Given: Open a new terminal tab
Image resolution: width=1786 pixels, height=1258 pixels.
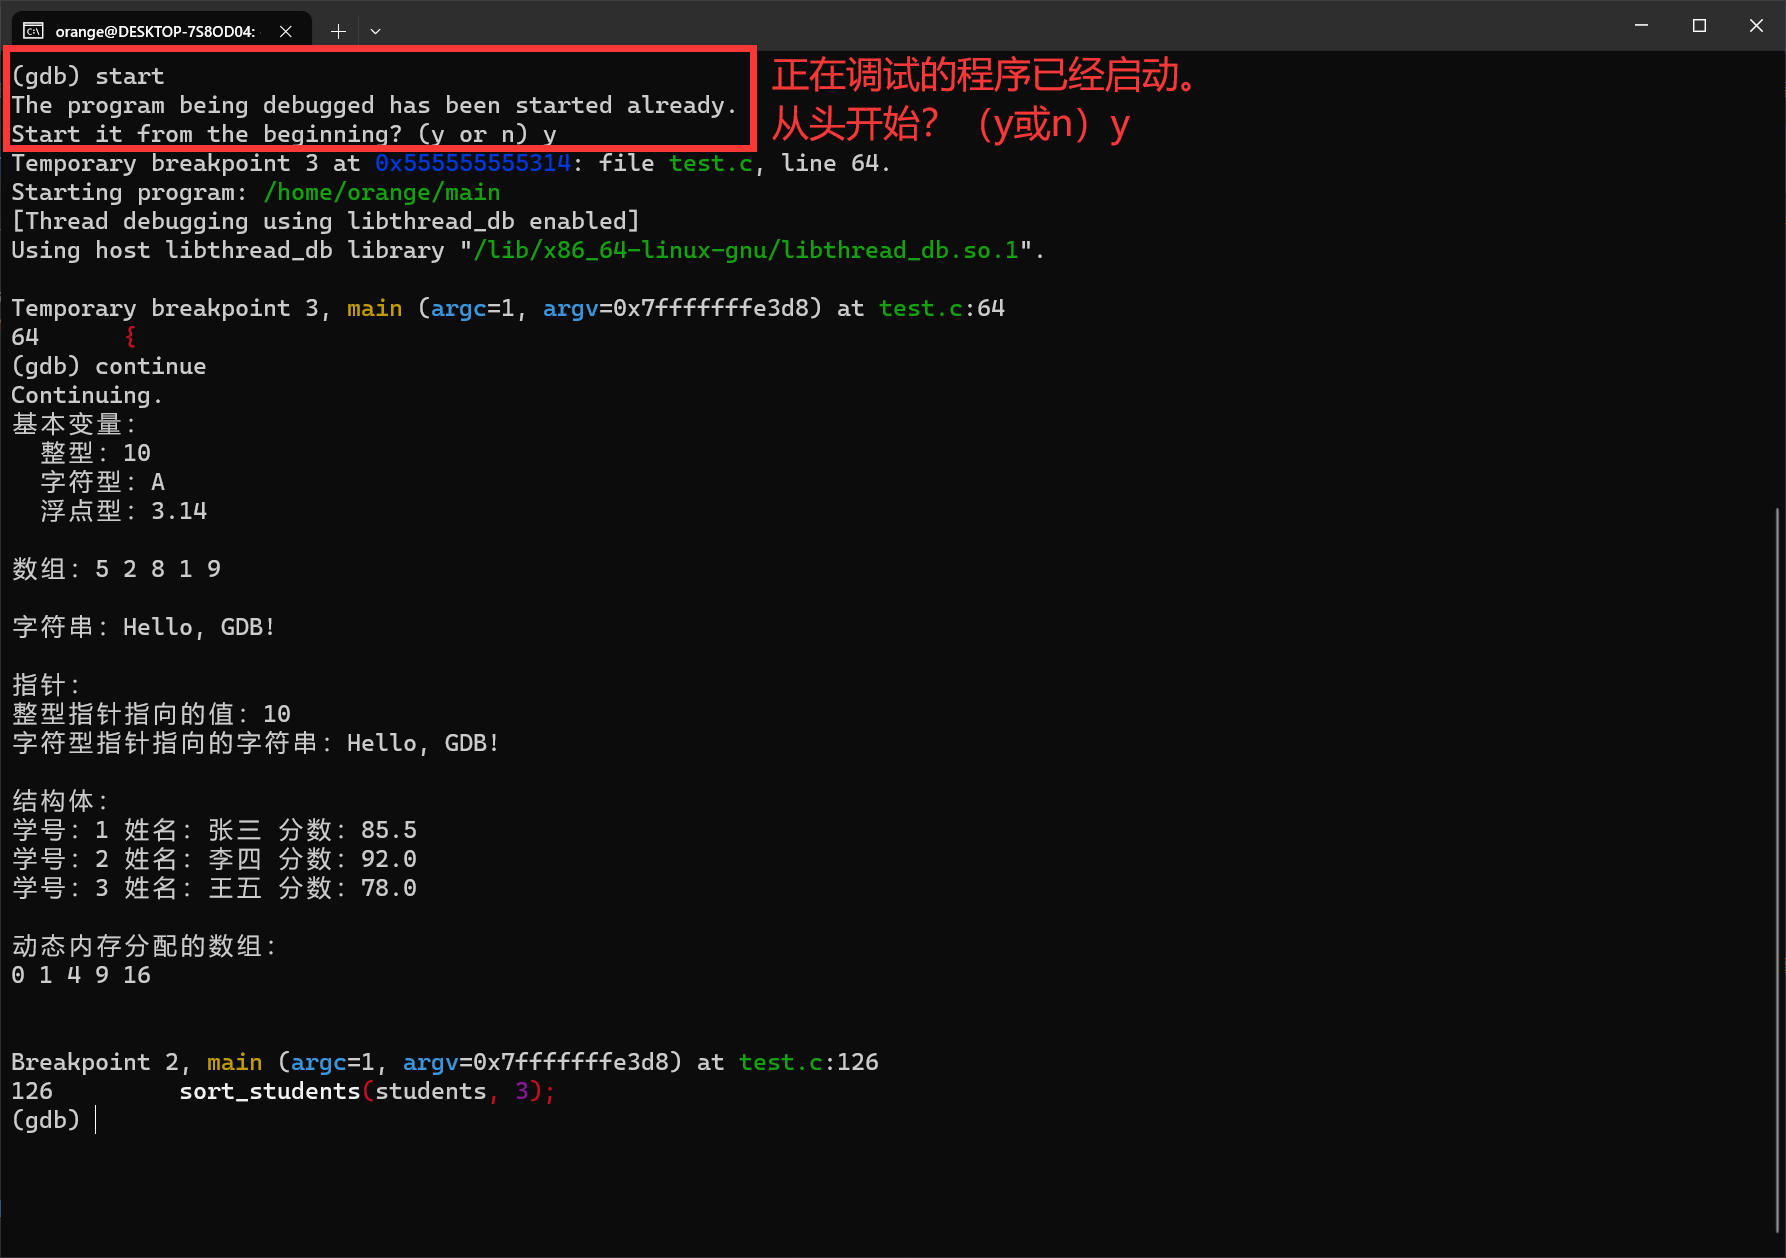Looking at the screenshot, I should [x=338, y=31].
